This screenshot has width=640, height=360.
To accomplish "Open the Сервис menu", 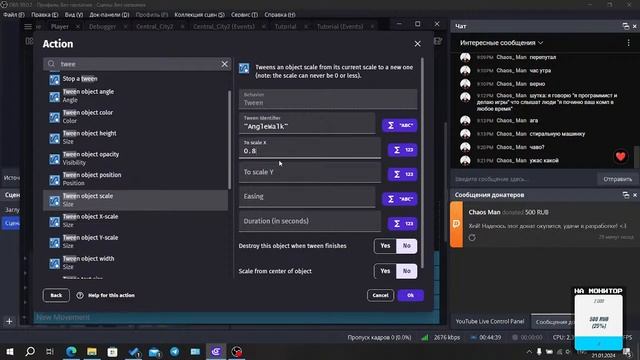I will pyautogui.click(x=244, y=15).
